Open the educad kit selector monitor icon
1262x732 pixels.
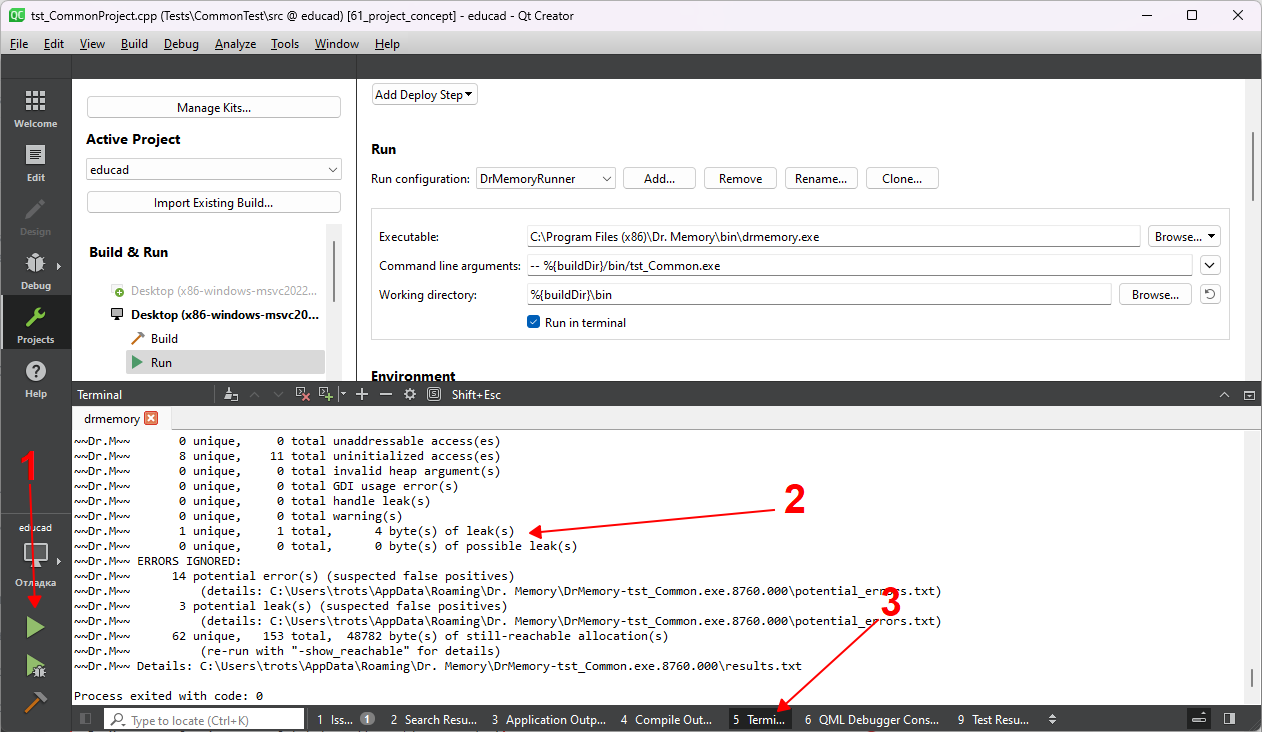pyautogui.click(x=35, y=554)
